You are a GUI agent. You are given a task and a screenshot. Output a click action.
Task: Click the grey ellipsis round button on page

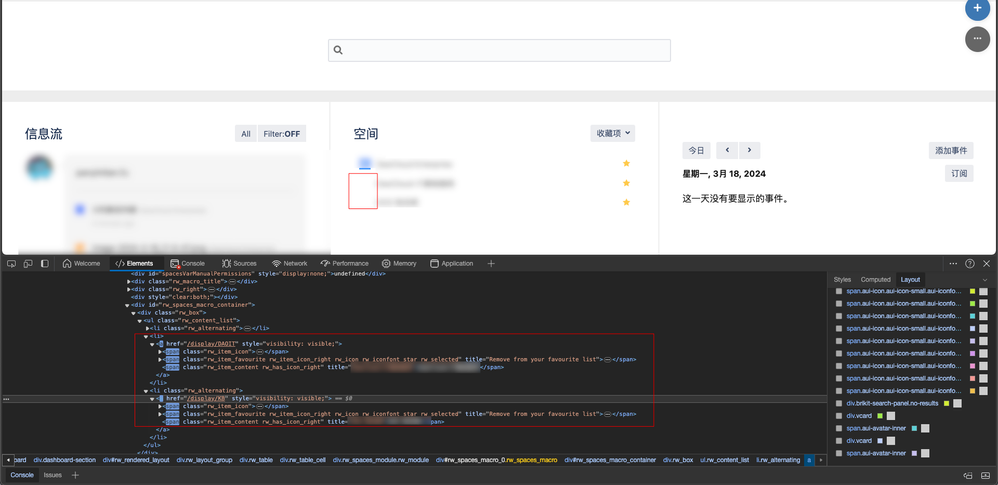pos(978,39)
